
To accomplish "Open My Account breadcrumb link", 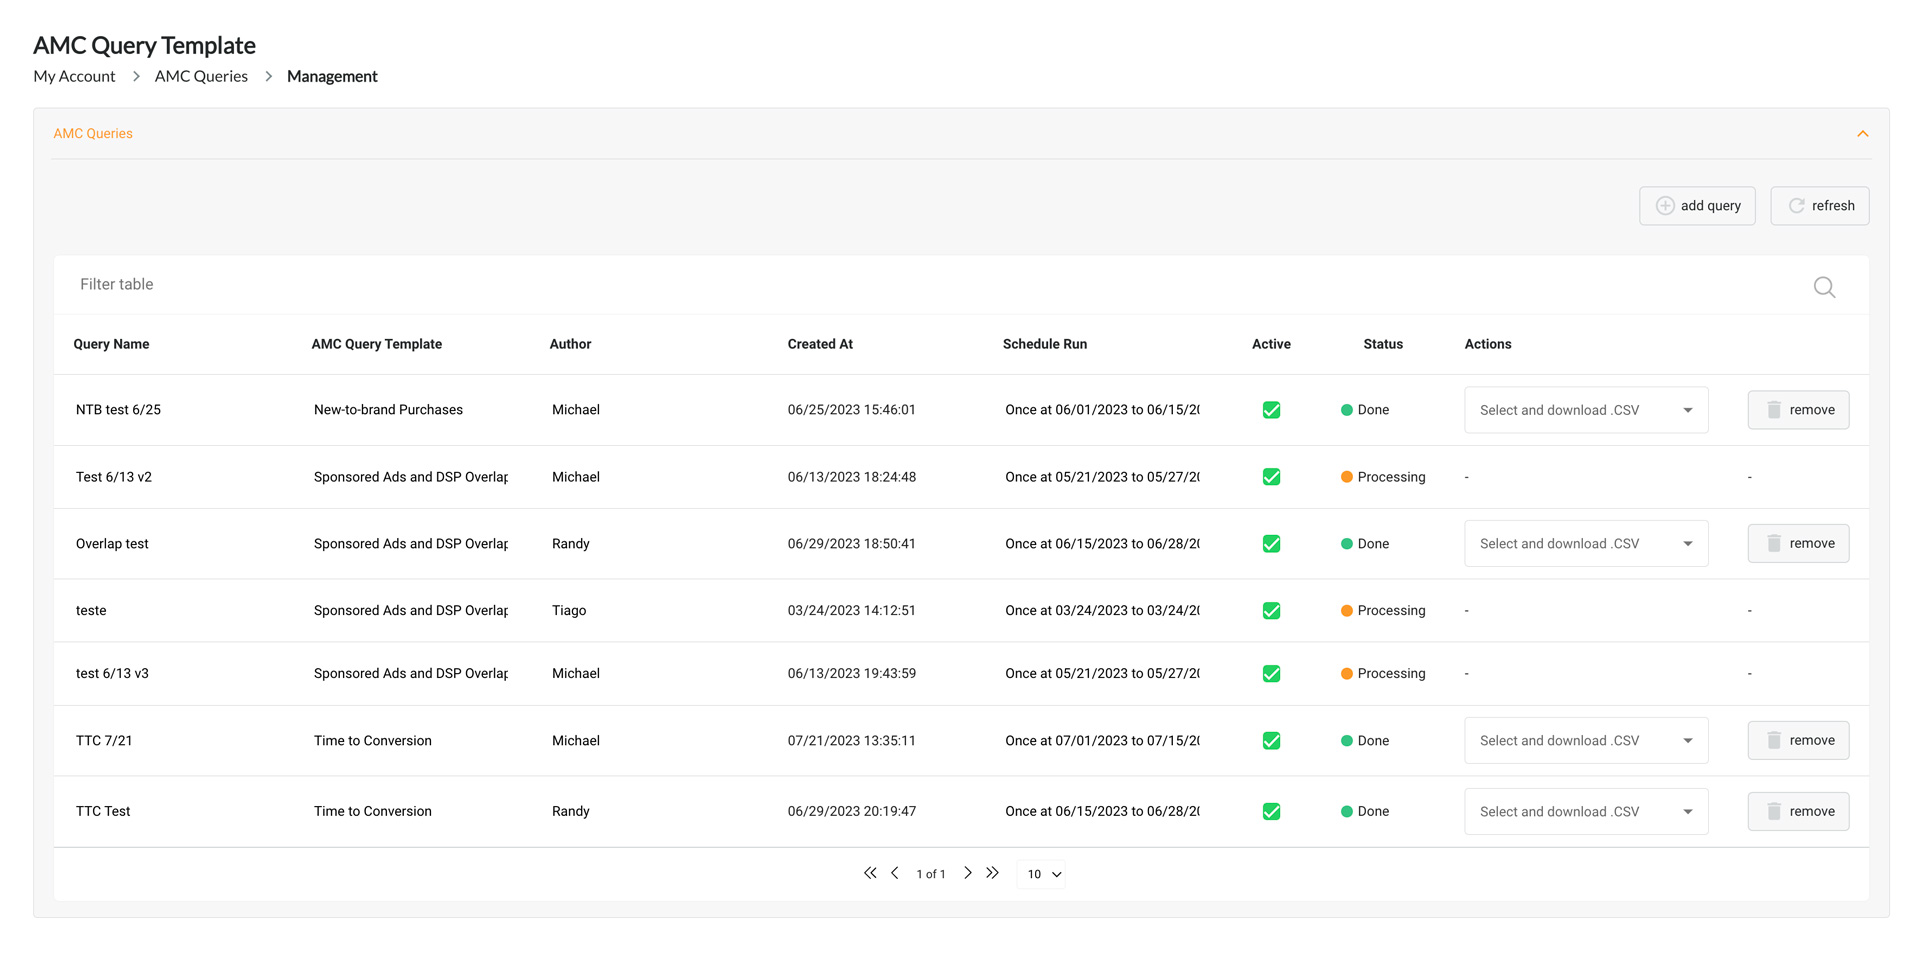I will point(74,76).
